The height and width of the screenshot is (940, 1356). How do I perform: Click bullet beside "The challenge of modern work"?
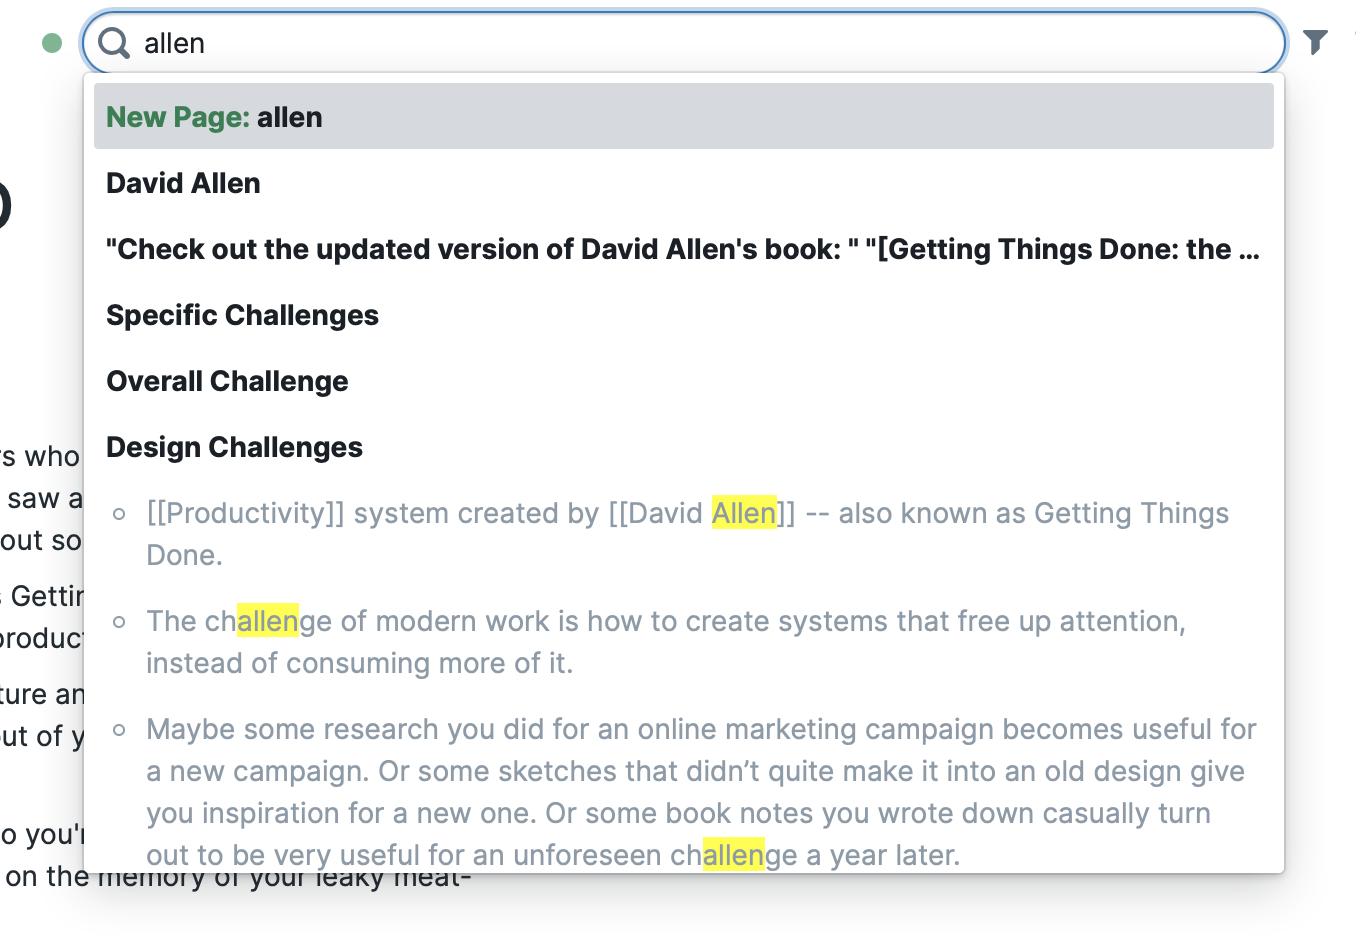120,622
